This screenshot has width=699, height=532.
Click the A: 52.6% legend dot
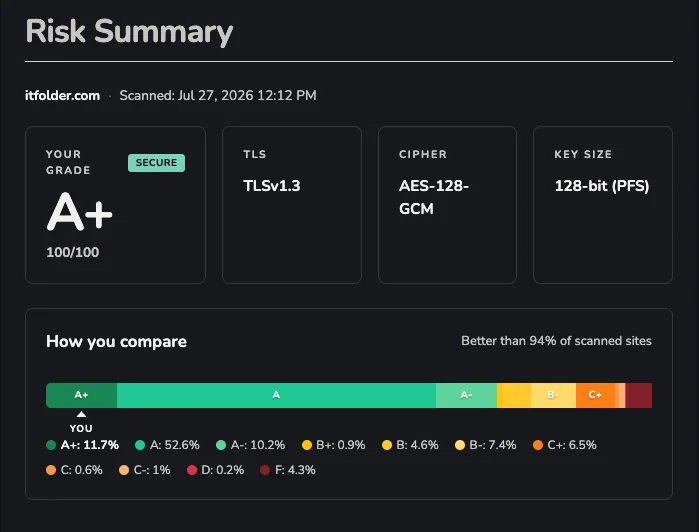pos(140,445)
